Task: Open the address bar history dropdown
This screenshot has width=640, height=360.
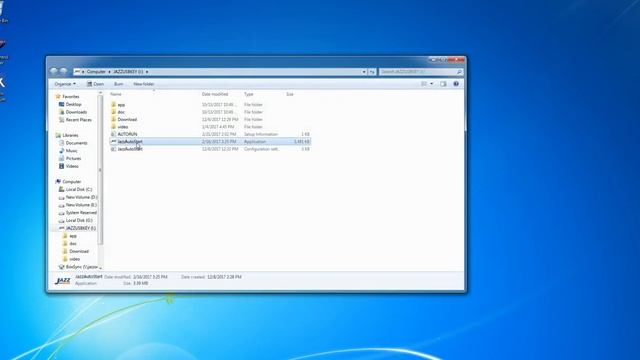Action: click(364, 72)
